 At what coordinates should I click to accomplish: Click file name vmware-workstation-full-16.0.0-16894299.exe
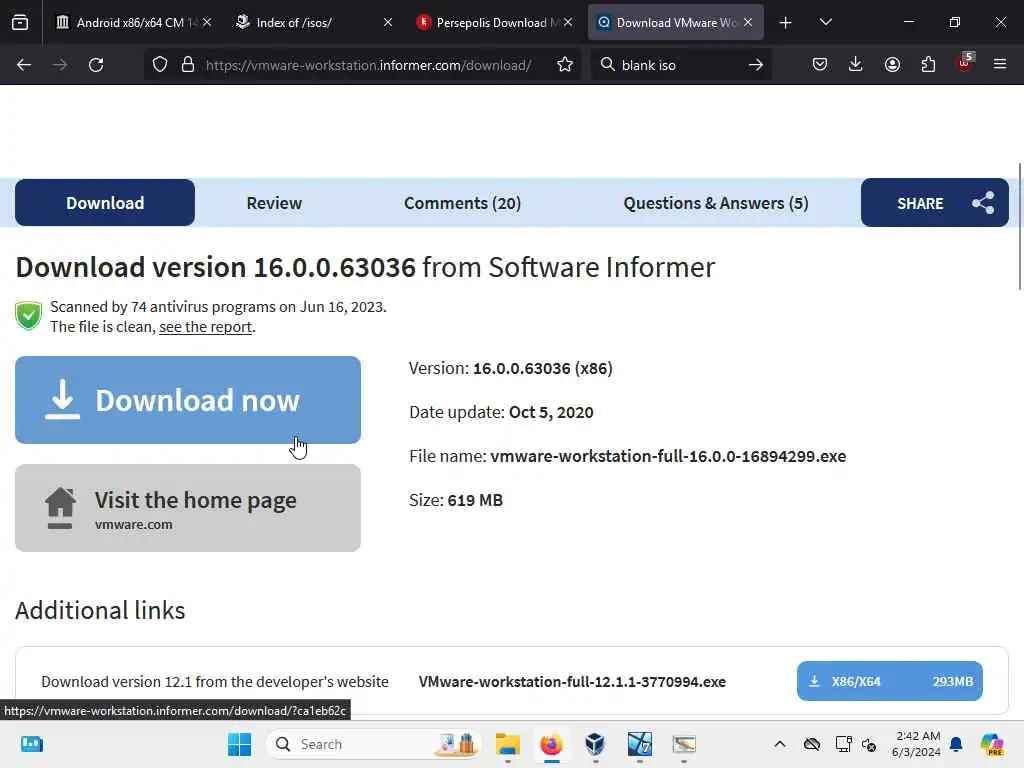tap(668, 456)
